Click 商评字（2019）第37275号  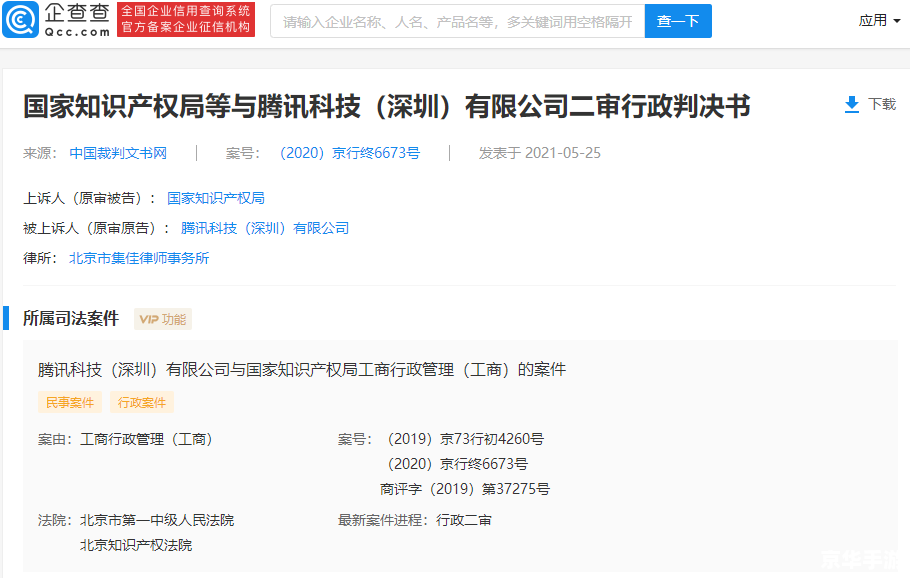click(465, 489)
